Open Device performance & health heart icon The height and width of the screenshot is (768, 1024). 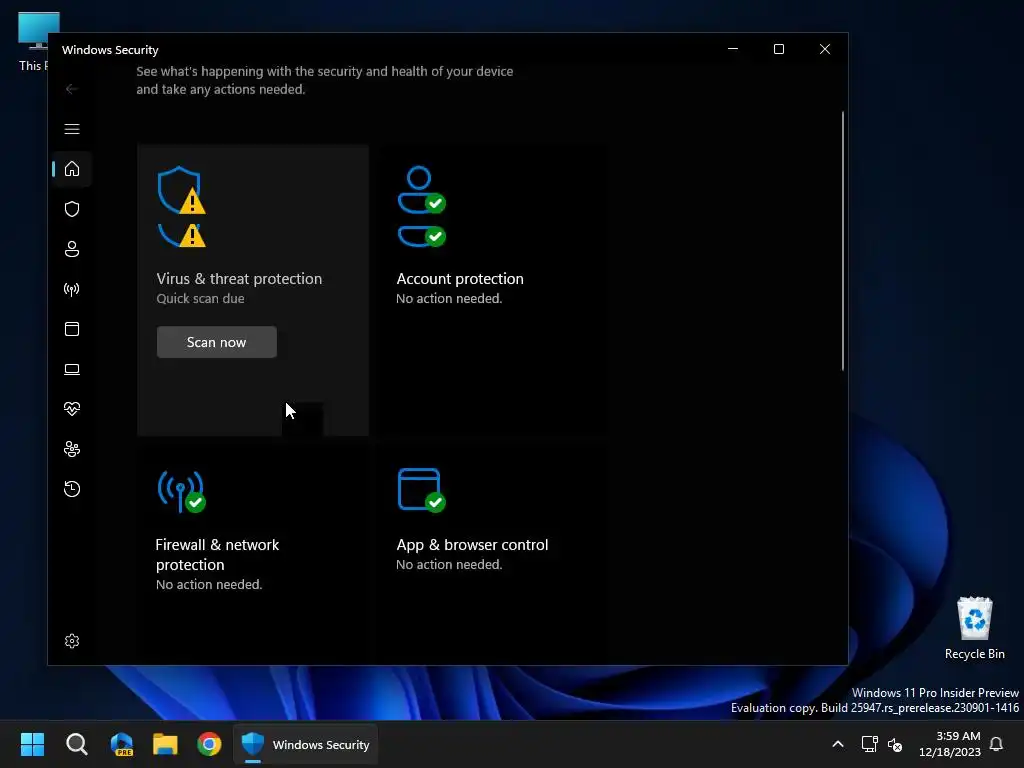(x=72, y=409)
